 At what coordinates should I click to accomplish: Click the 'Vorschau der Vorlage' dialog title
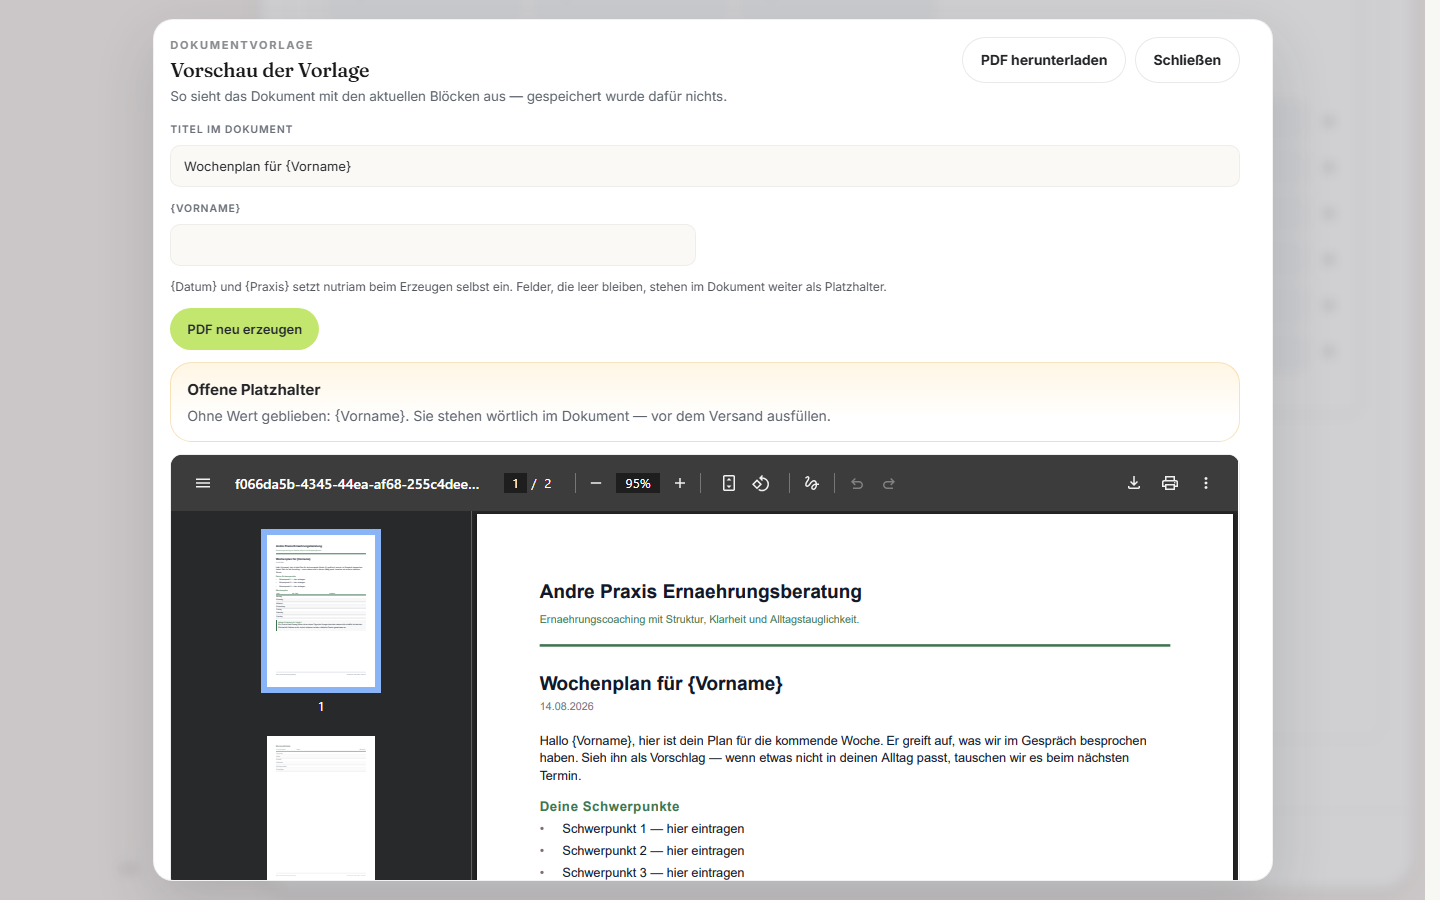click(270, 70)
